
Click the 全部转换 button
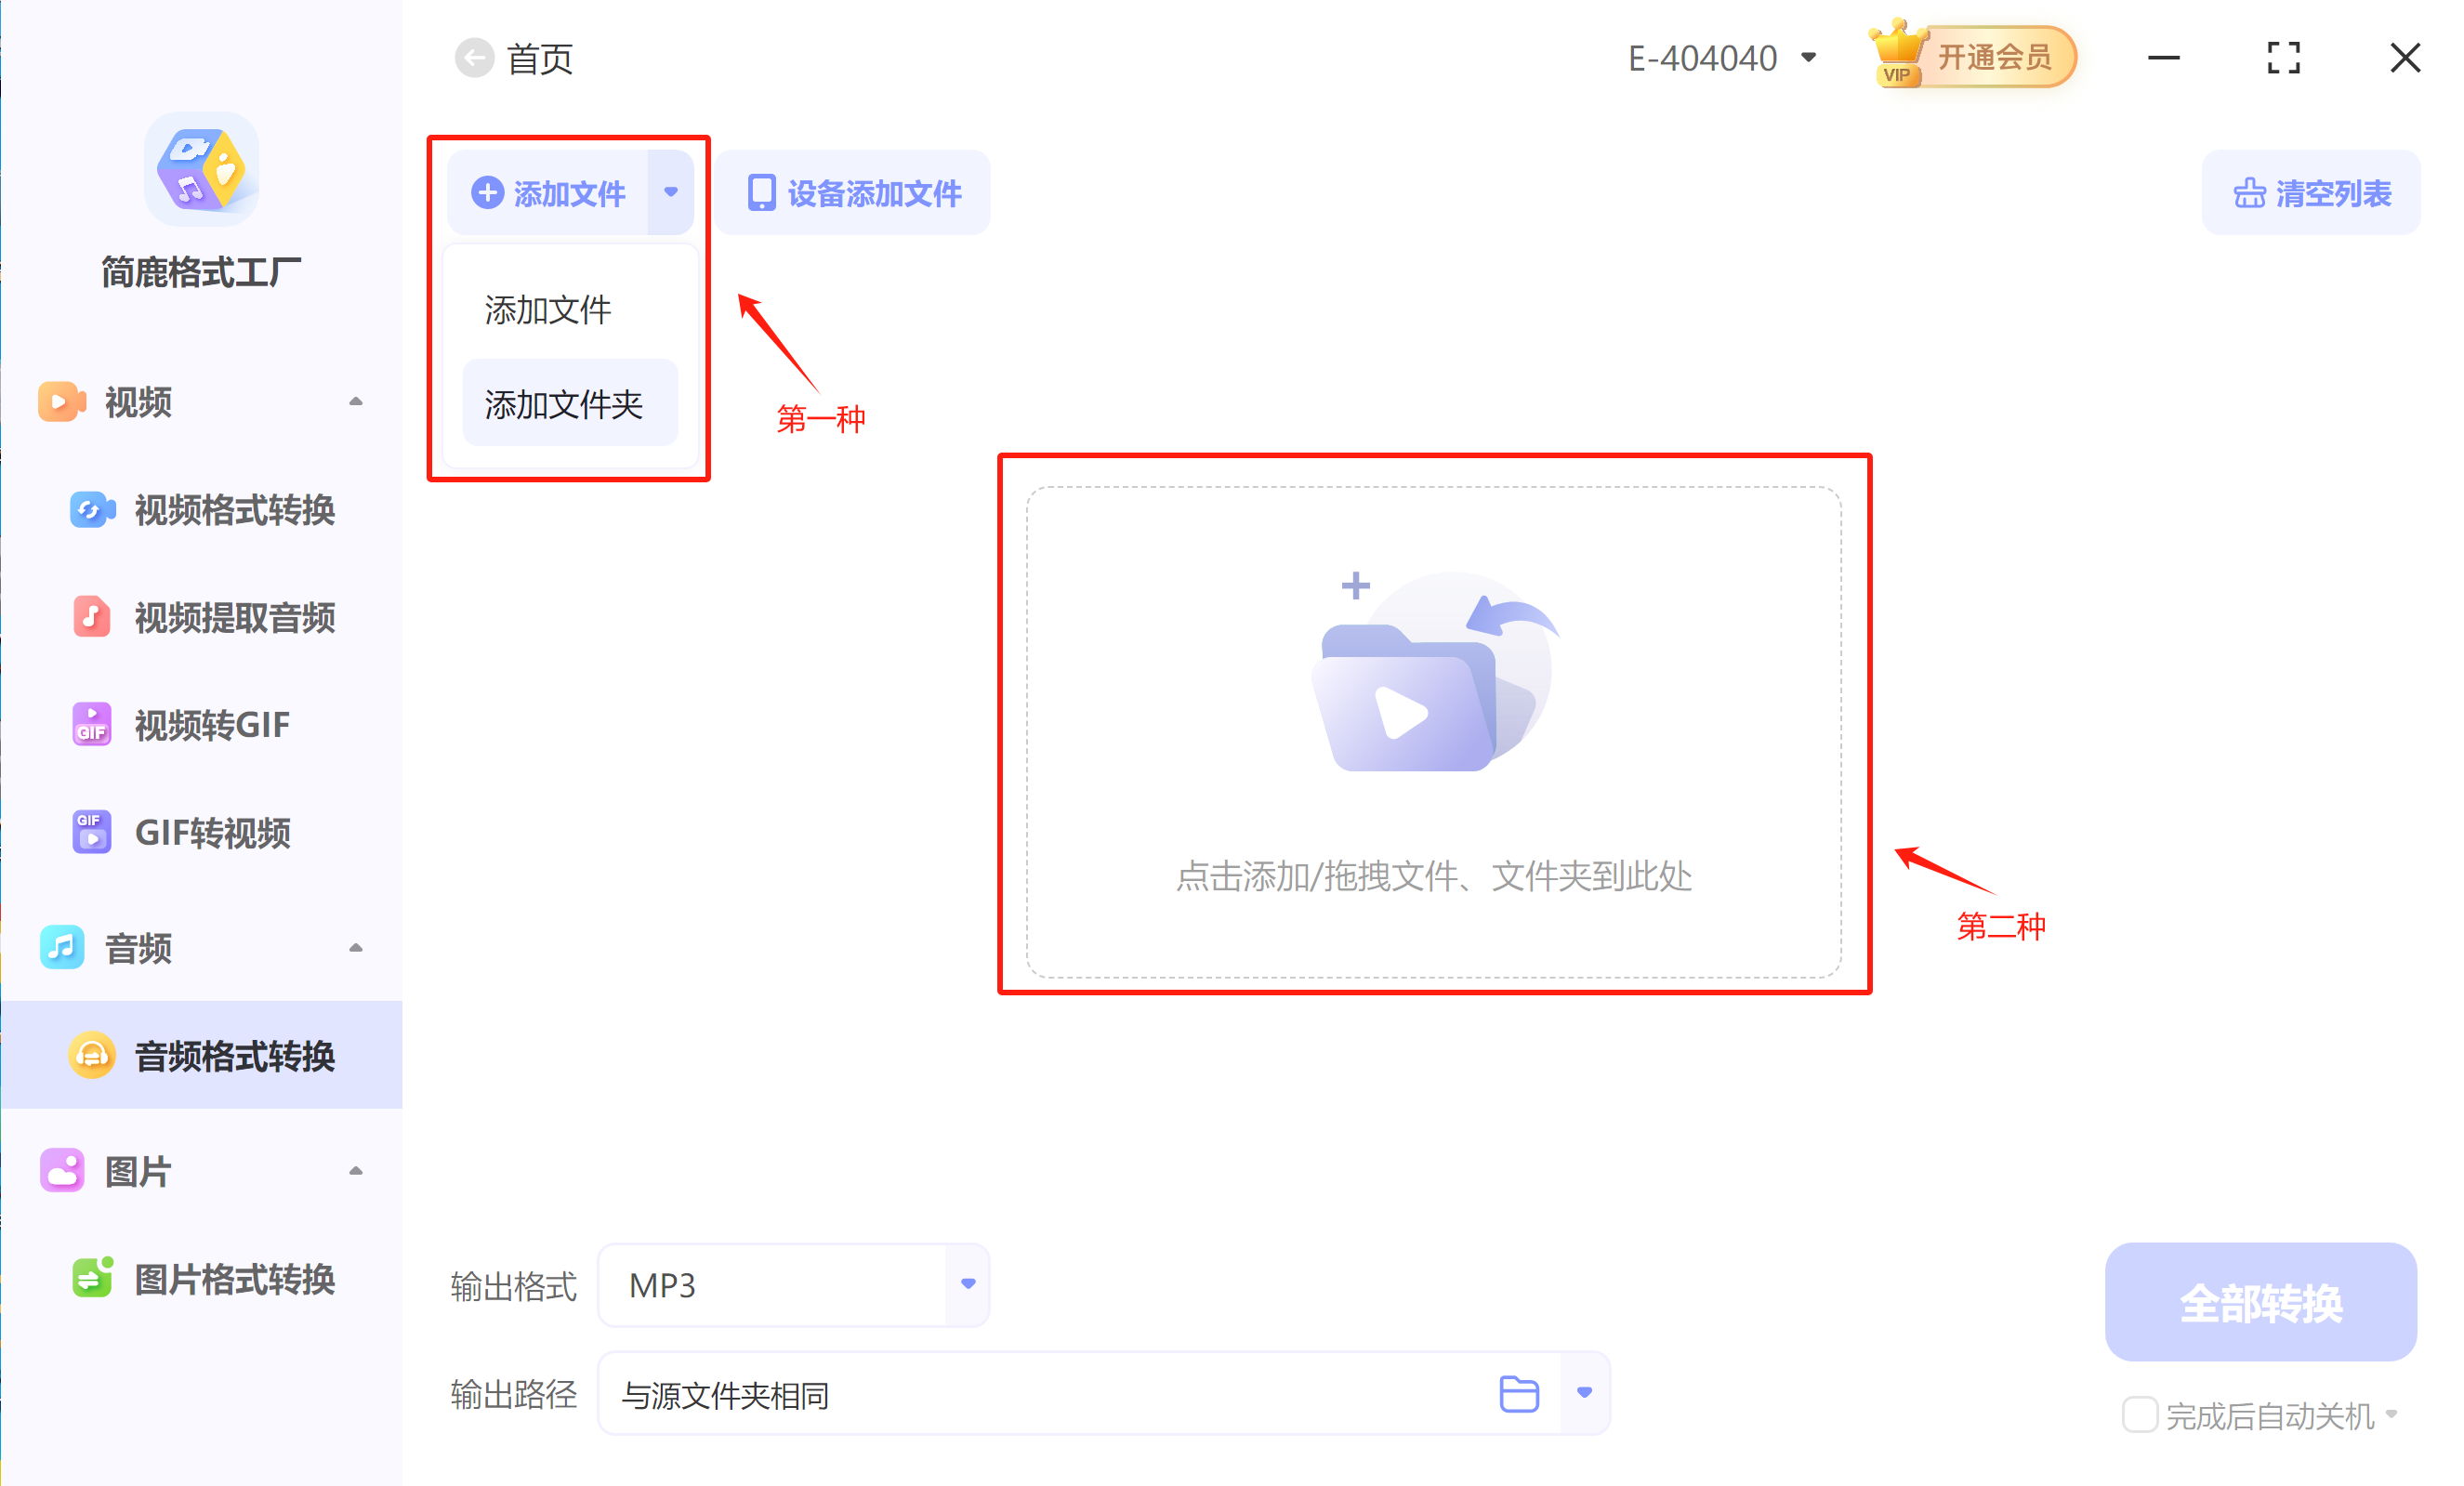tap(2260, 1302)
